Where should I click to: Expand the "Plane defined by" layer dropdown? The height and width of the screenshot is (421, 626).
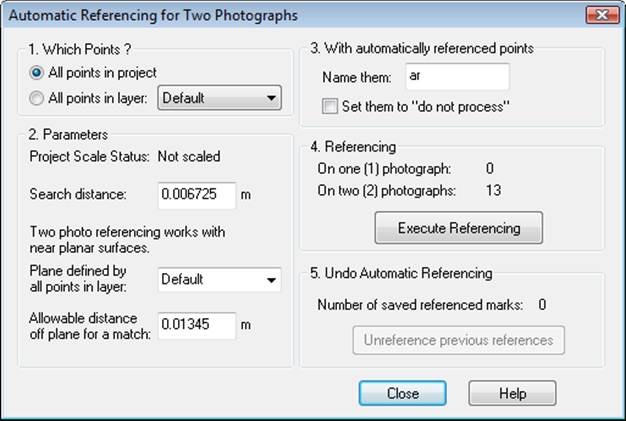tap(220, 280)
